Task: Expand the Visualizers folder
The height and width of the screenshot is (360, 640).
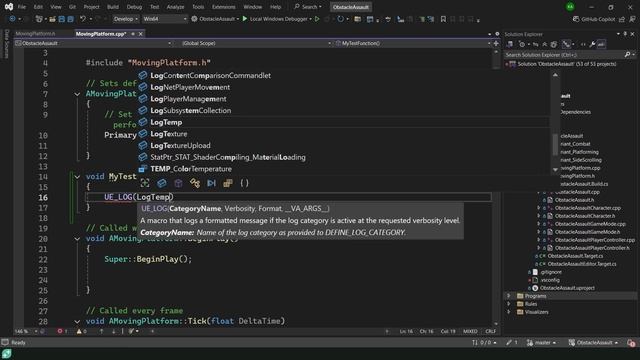Action: [509, 312]
